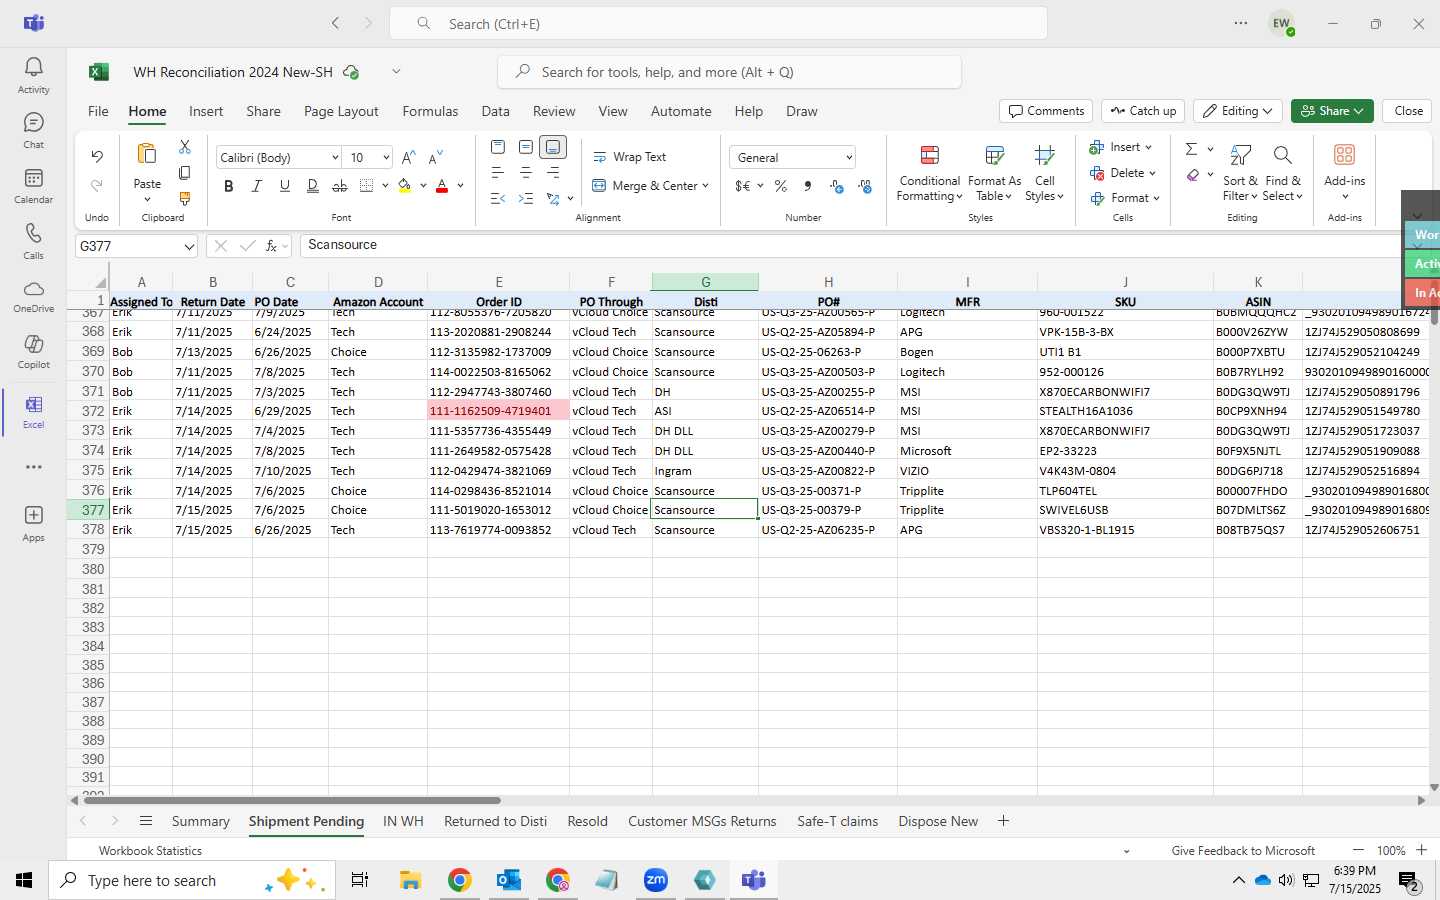The width and height of the screenshot is (1440, 900).
Task: Expand the borders dropdown arrow
Action: (x=385, y=186)
